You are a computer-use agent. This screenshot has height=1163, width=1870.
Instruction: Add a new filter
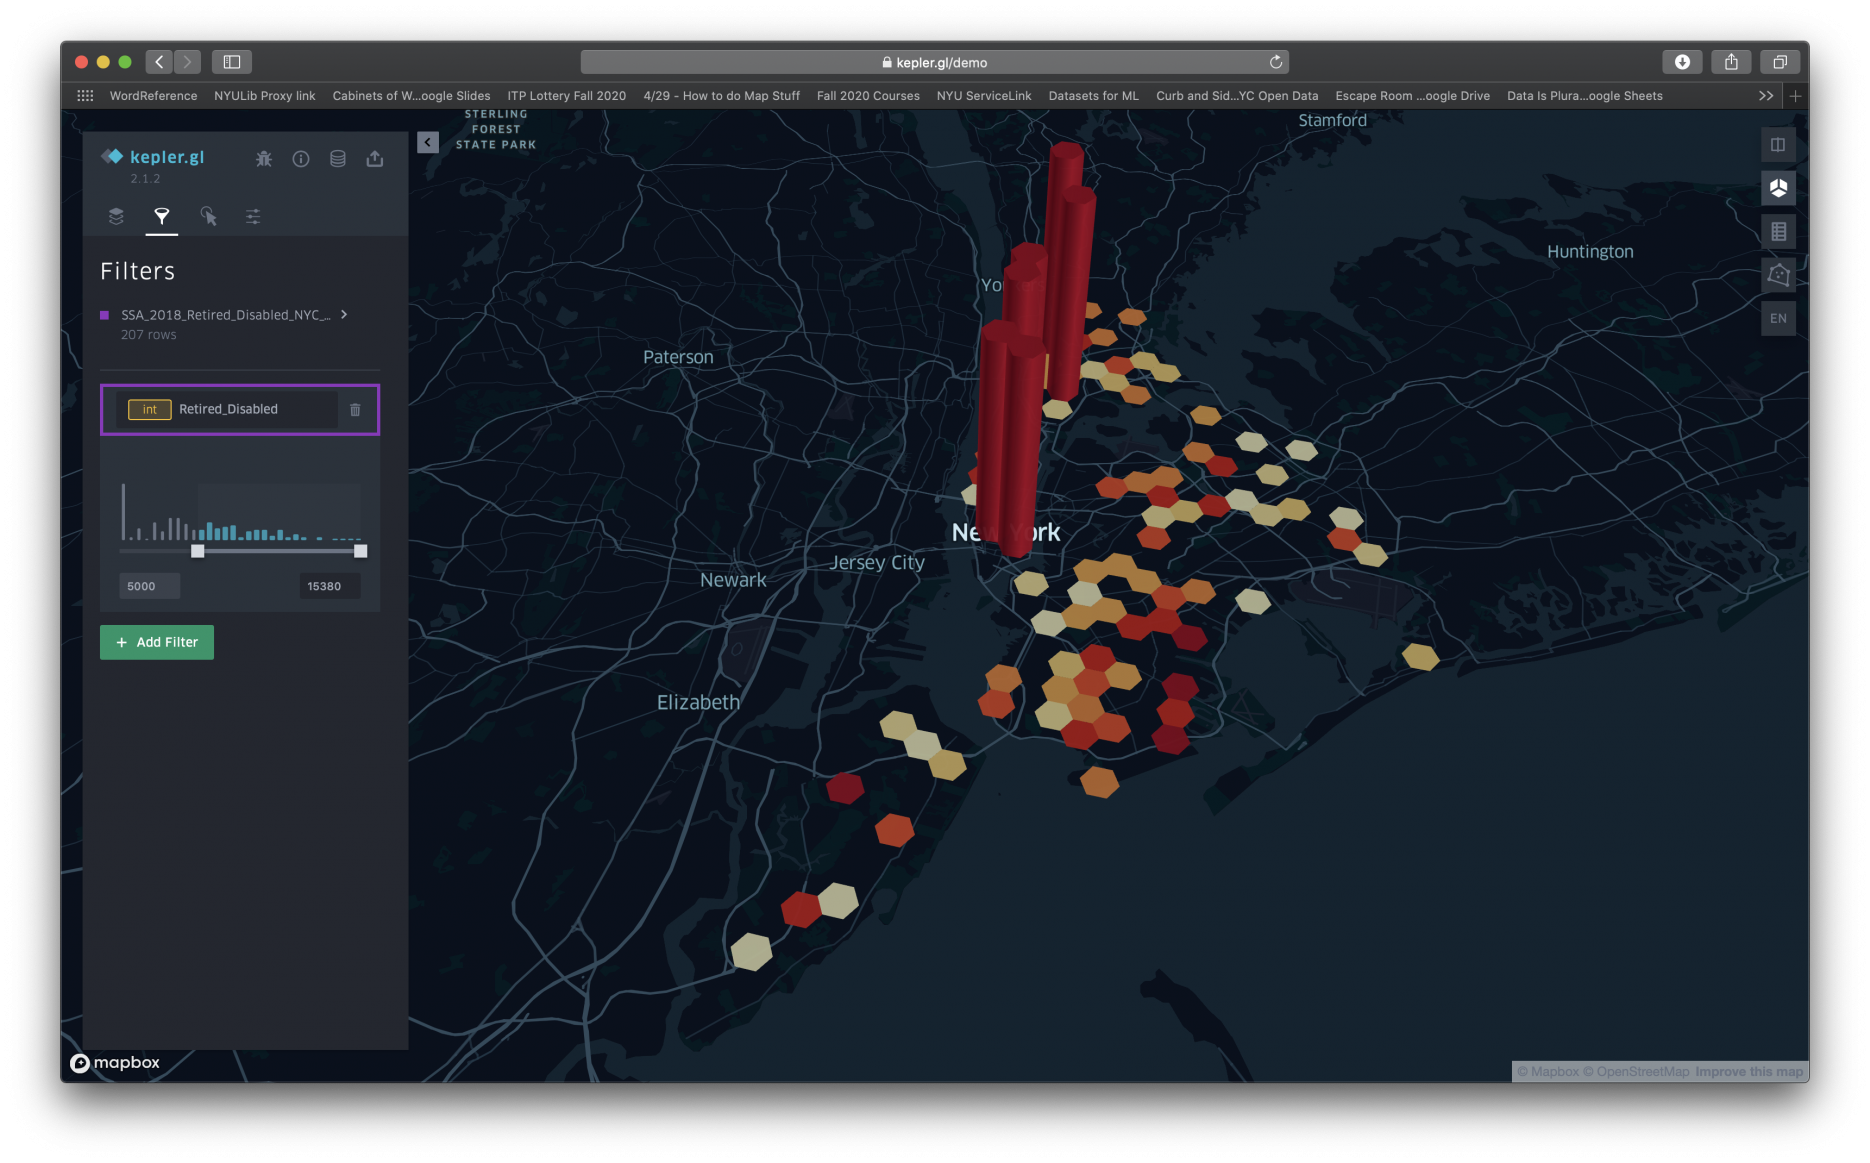click(x=157, y=642)
